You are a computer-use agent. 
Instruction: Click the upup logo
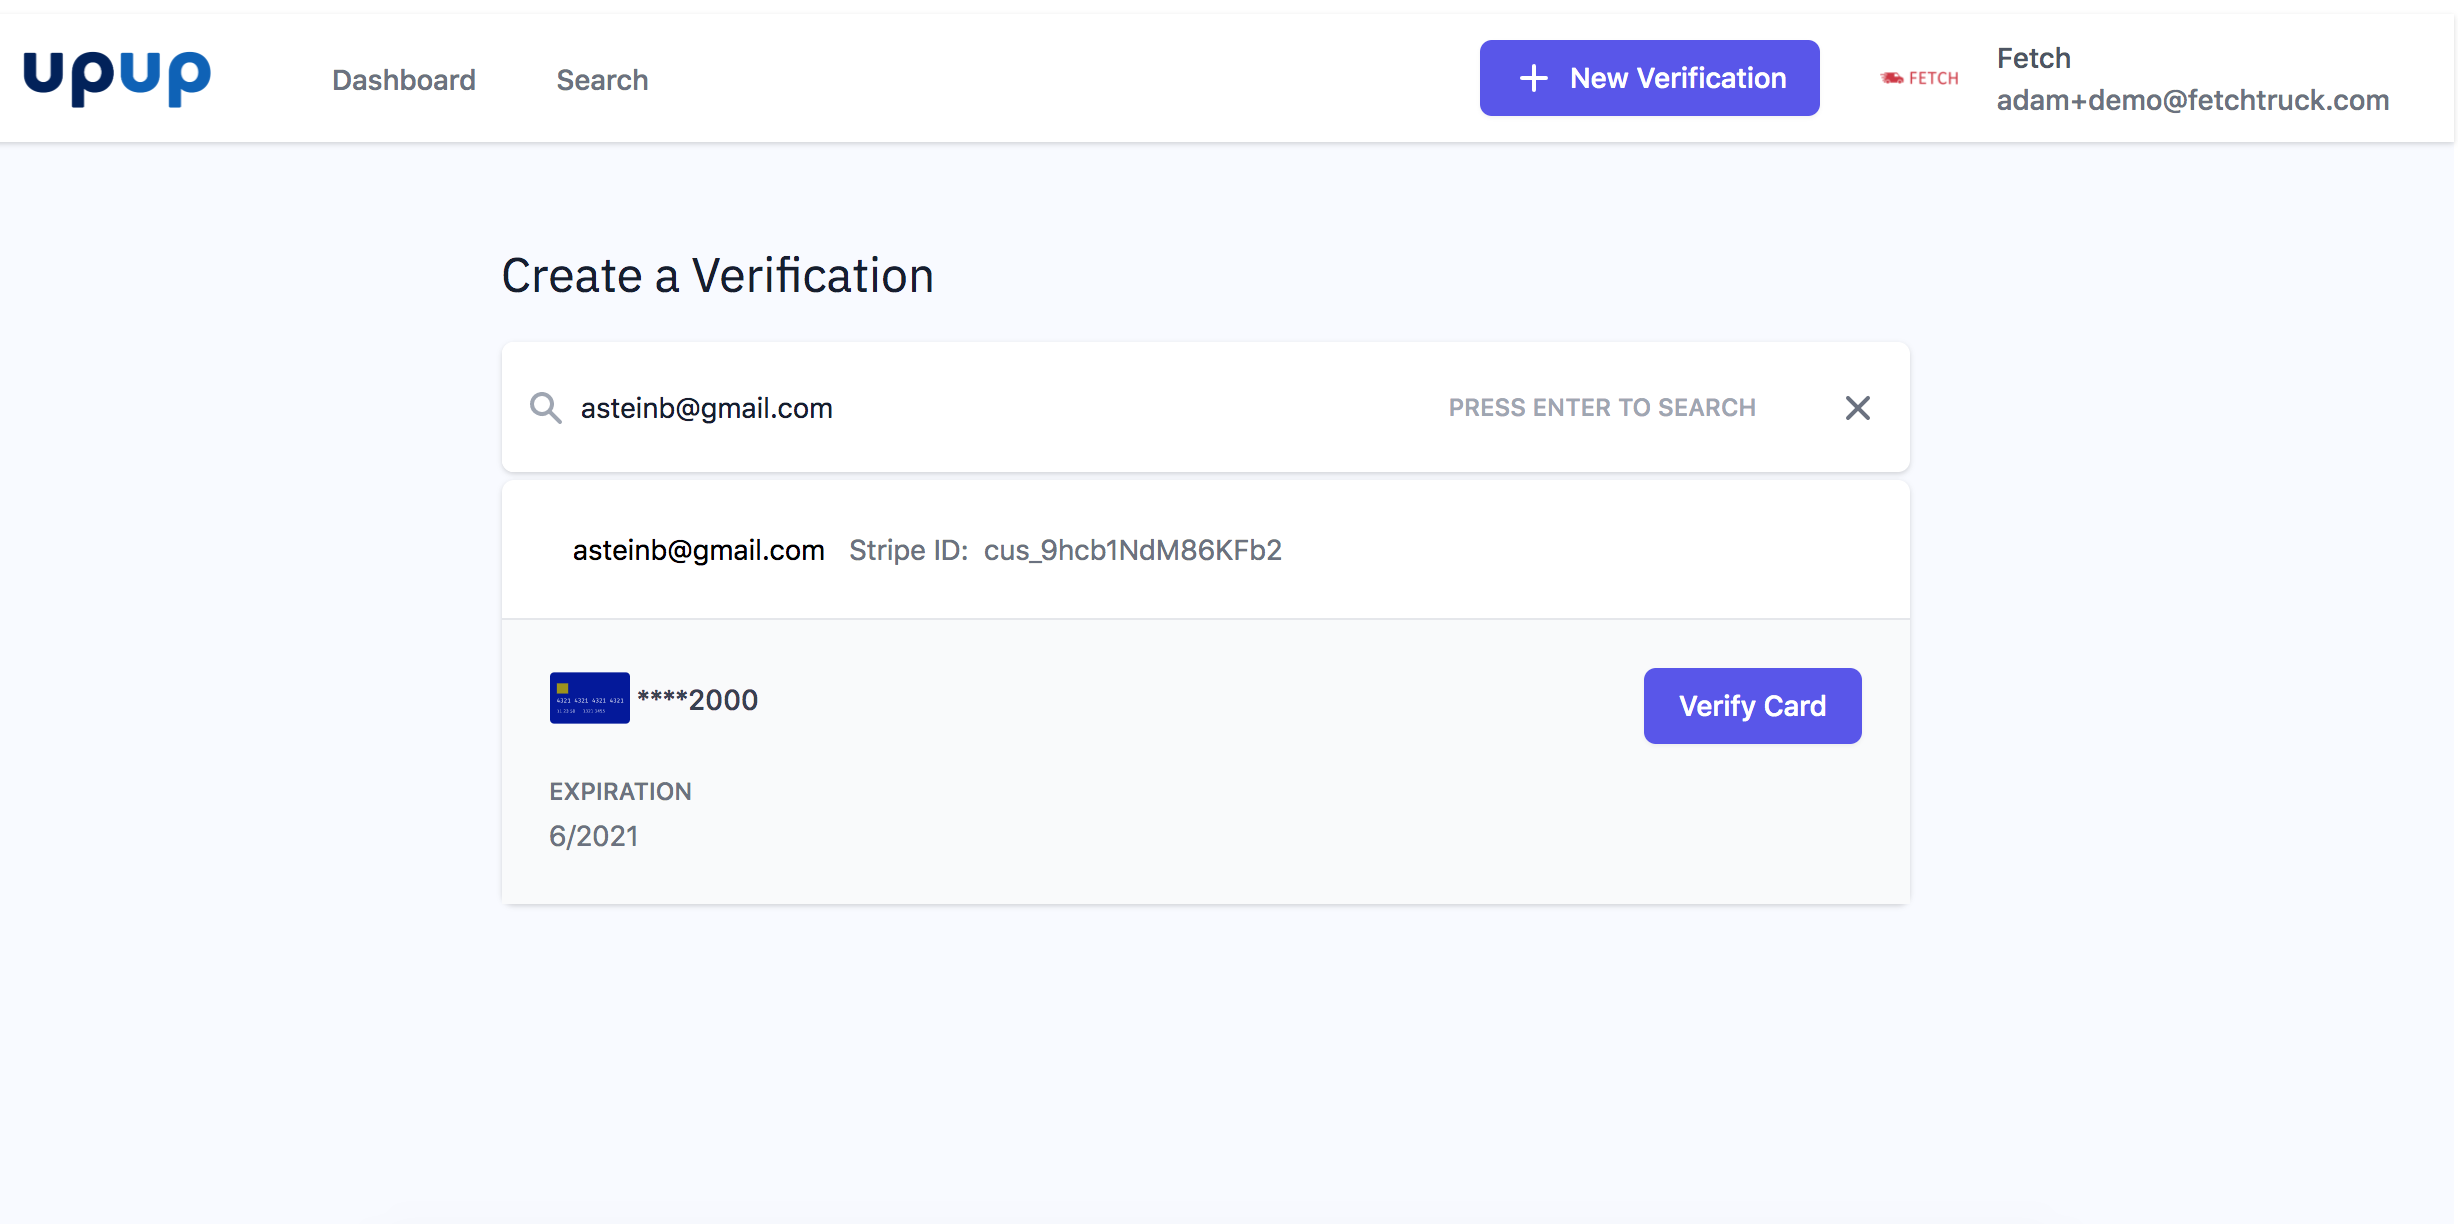(117, 78)
